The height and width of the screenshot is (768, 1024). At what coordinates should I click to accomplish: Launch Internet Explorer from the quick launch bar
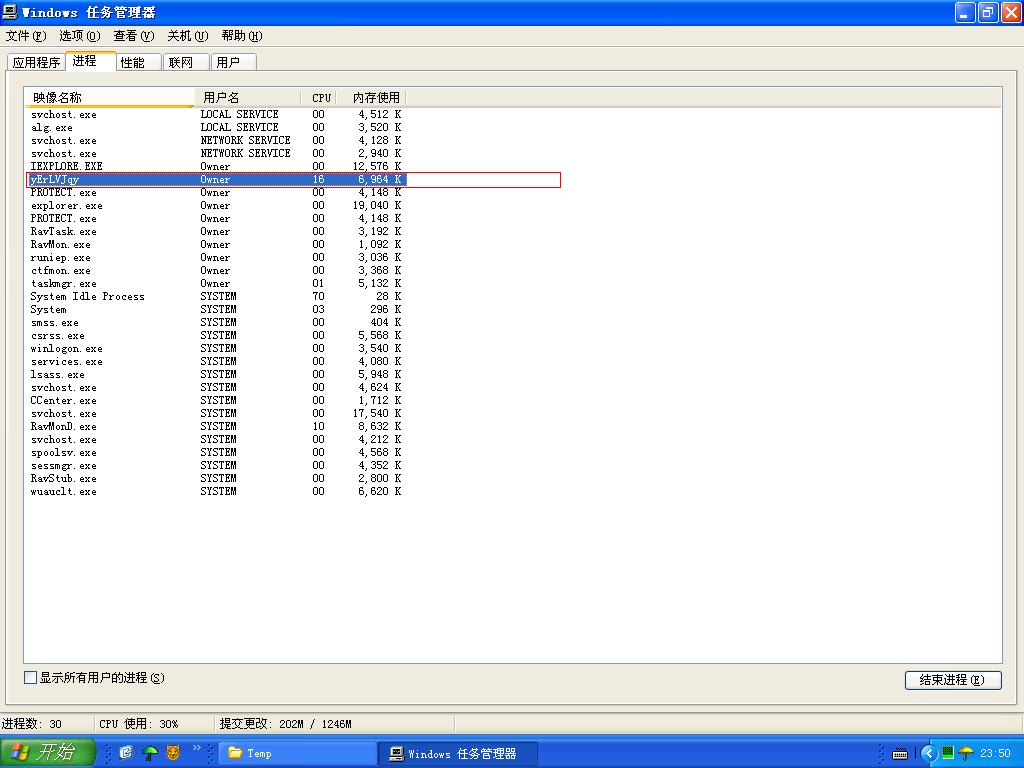click(x=127, y=752)
